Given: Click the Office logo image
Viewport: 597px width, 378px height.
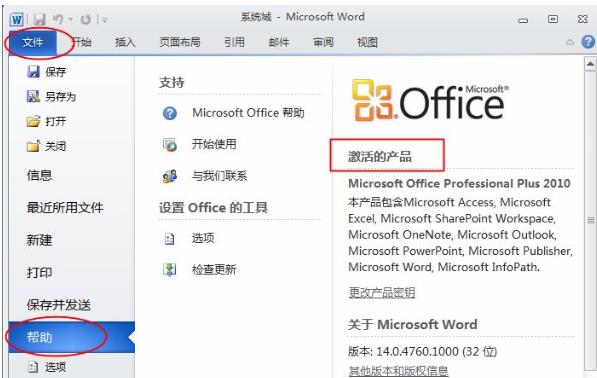Looking at the screenshot, I should pyautogui.click(x=430, y=100).
